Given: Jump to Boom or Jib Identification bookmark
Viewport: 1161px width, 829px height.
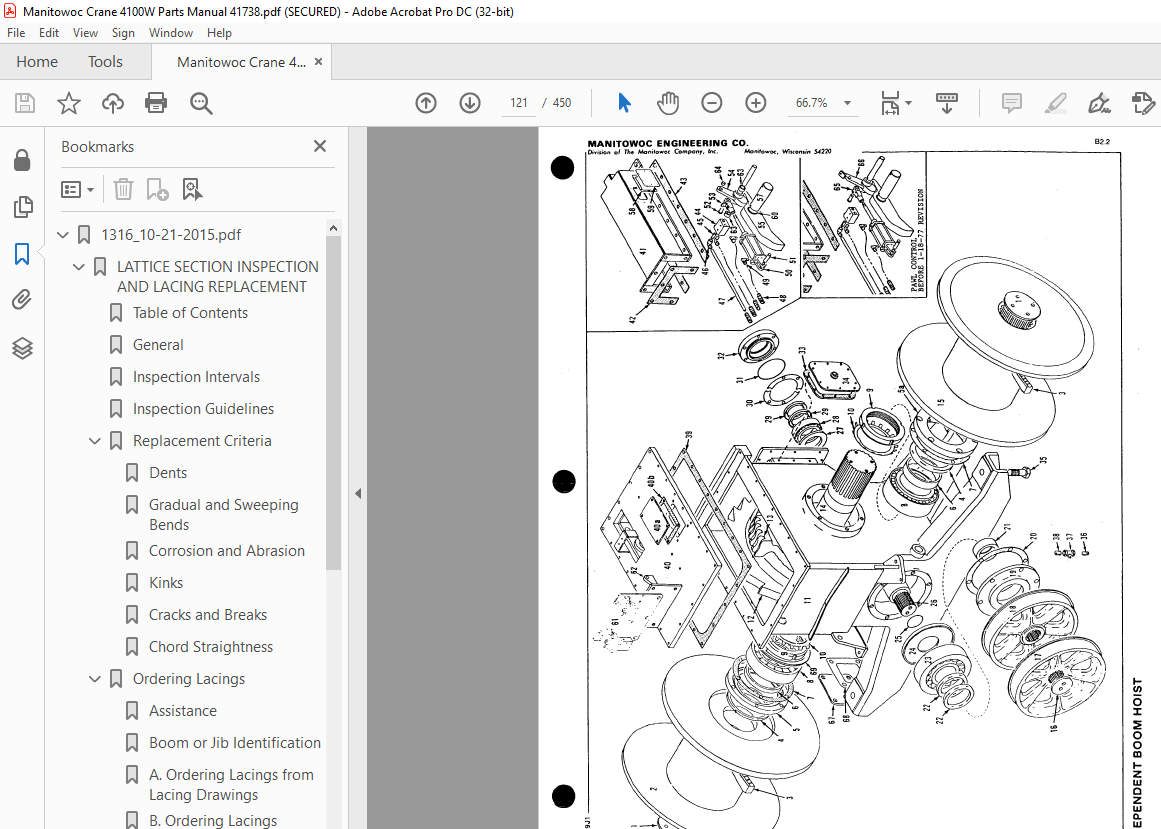Looking at the screenshot, I should 235,742.
